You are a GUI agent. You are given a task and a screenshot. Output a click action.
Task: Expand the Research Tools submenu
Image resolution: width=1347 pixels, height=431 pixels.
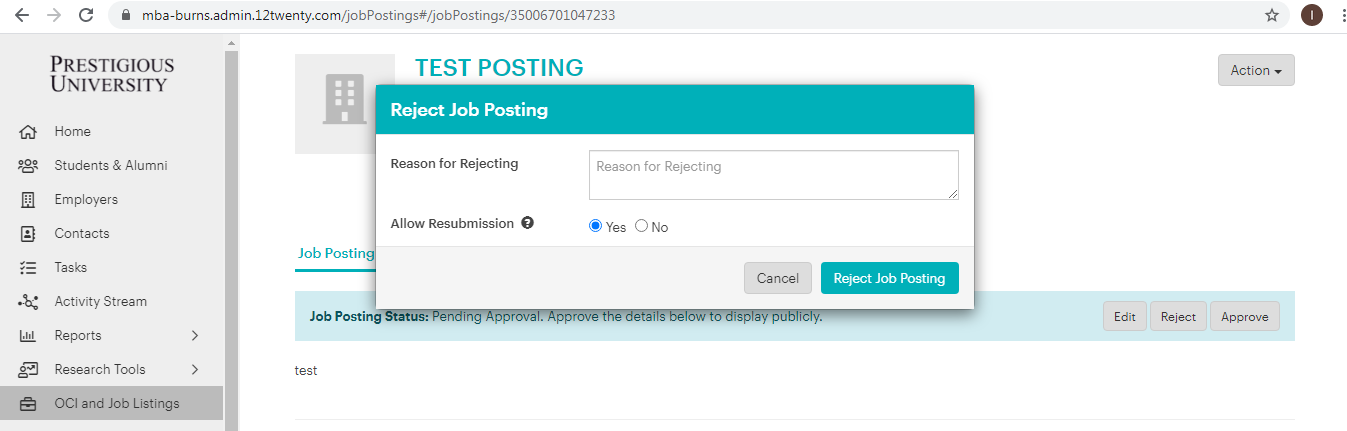tap(195, 370)
